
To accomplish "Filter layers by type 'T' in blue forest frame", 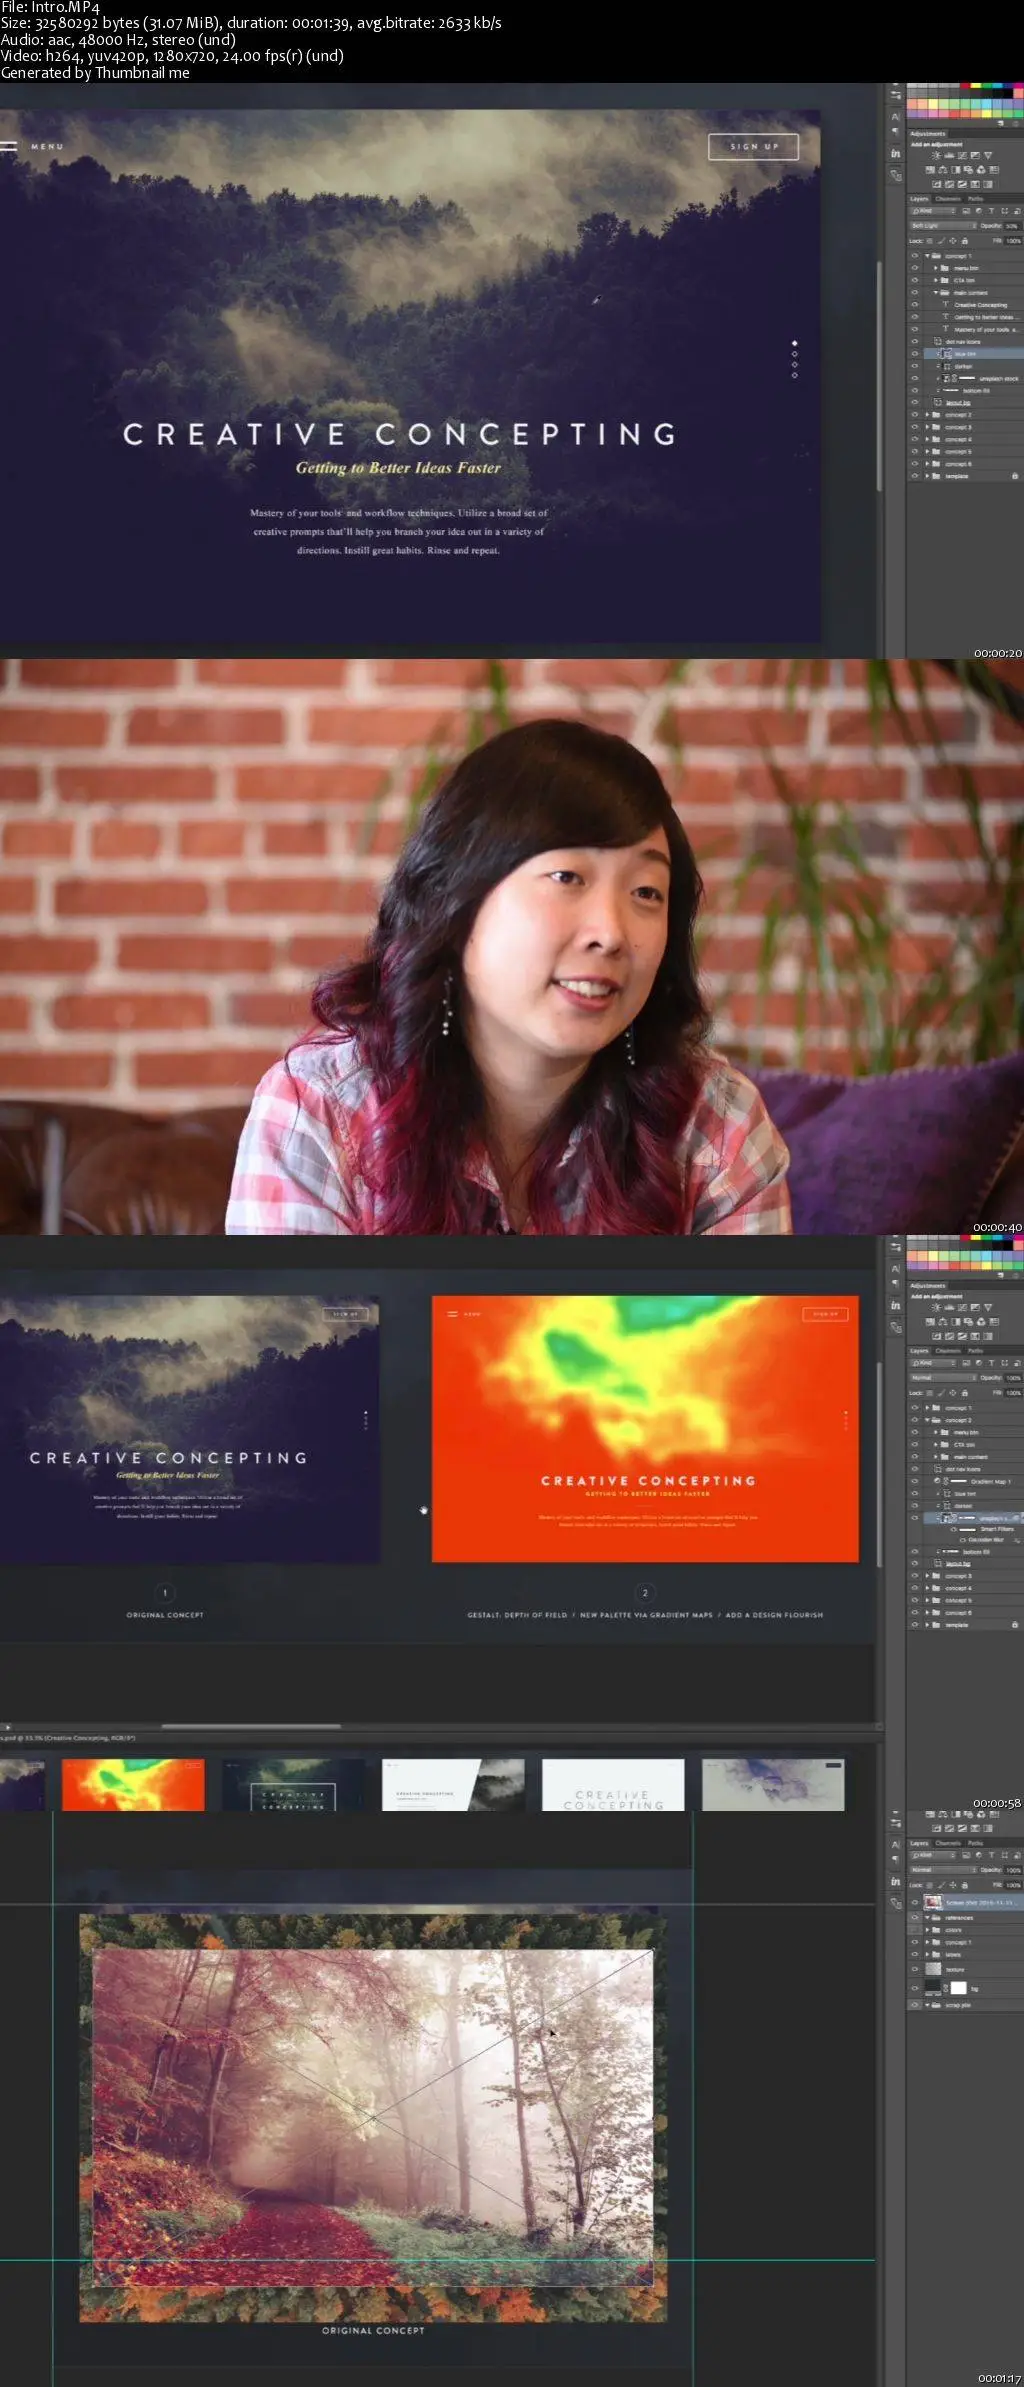I will tap(991, 211).
